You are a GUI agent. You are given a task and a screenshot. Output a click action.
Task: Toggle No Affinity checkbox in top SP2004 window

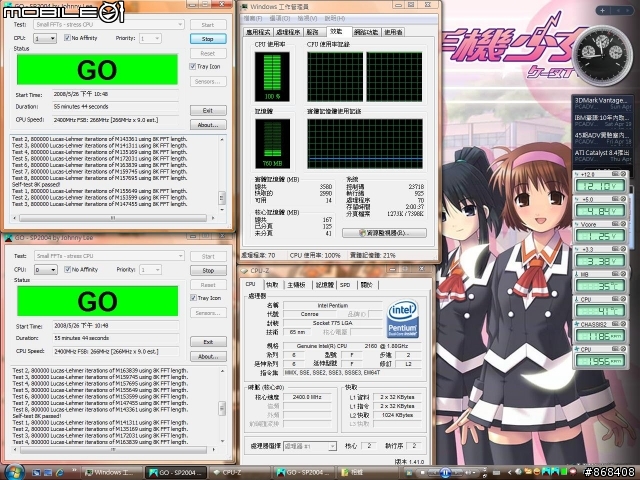(x=67, y=38)
